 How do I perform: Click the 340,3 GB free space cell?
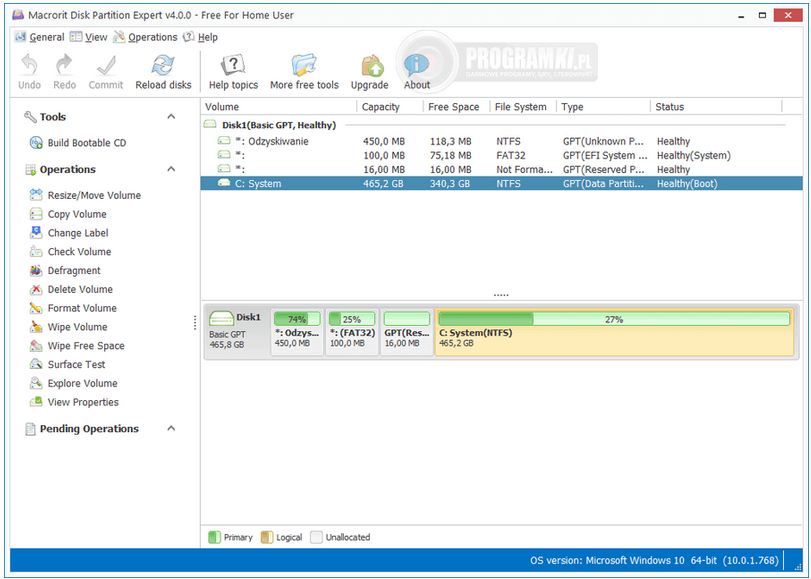(x=450, y=183)
